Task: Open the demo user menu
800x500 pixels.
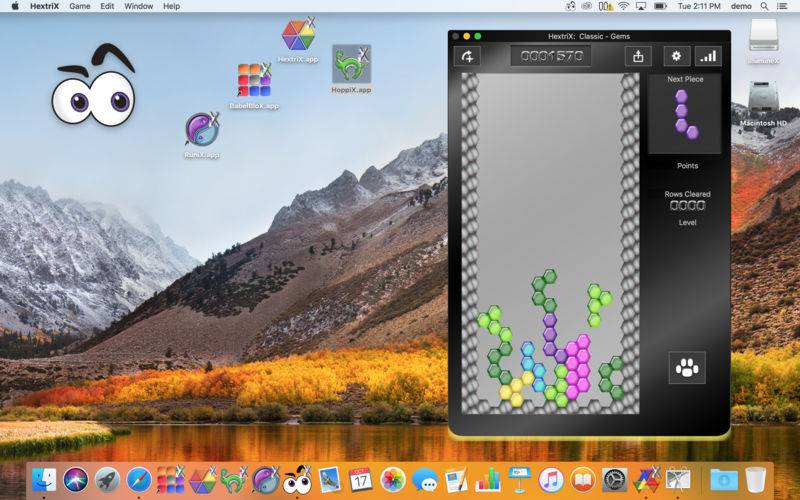Action: pyautogui.click(x=741, y=6)
